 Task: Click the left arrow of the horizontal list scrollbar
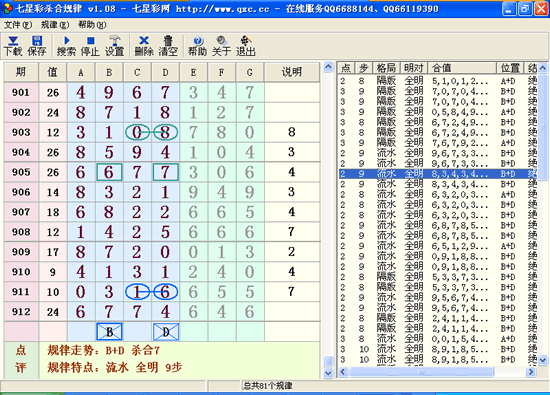pos(343,371)
